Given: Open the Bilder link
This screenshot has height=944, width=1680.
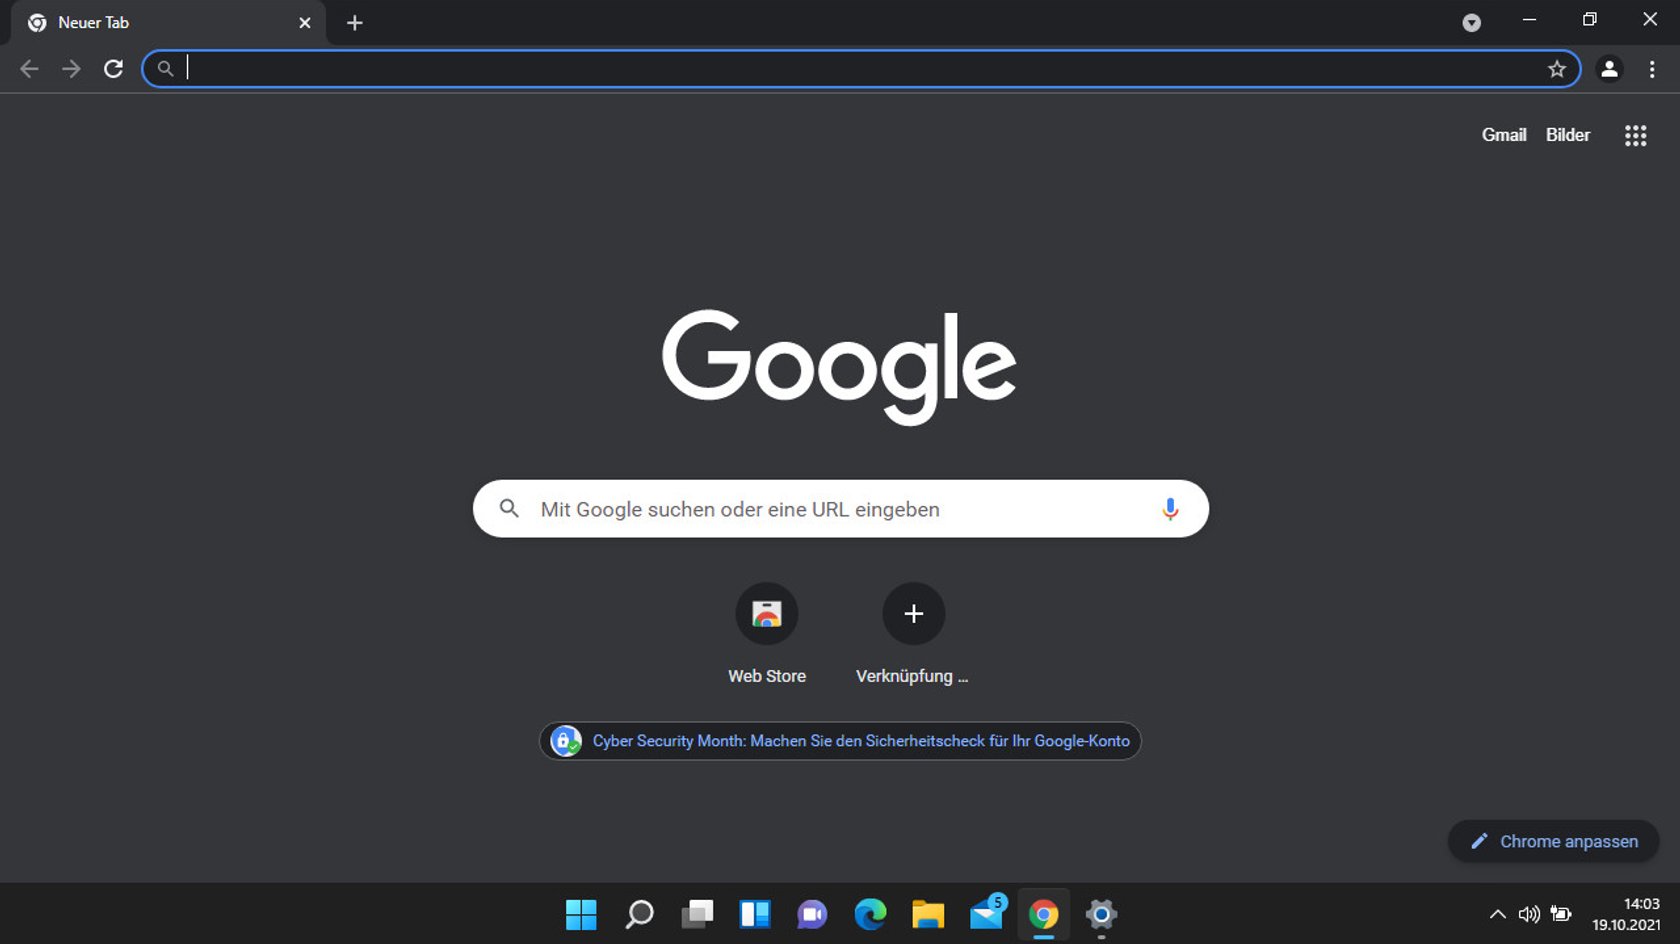Looking at the screenshot, I should (x=1567, y=135).
